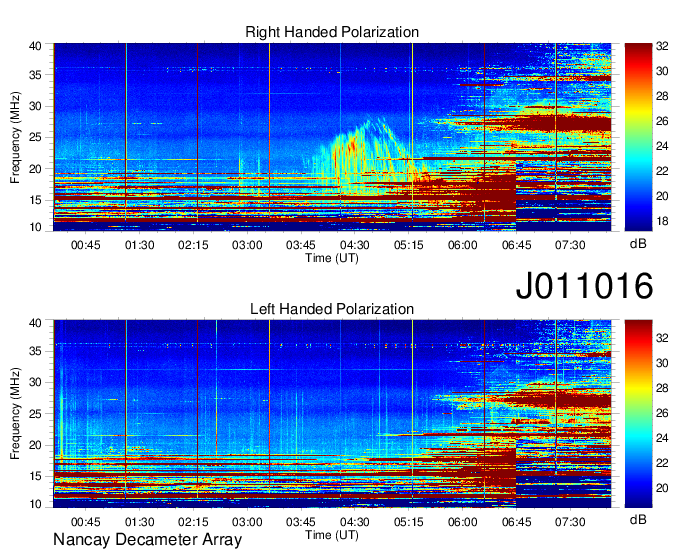This screenshot has height=552, width=680.
Task: Click the 30 MHz tick of Left Handed plot
Action: click(x=35, y=382)
